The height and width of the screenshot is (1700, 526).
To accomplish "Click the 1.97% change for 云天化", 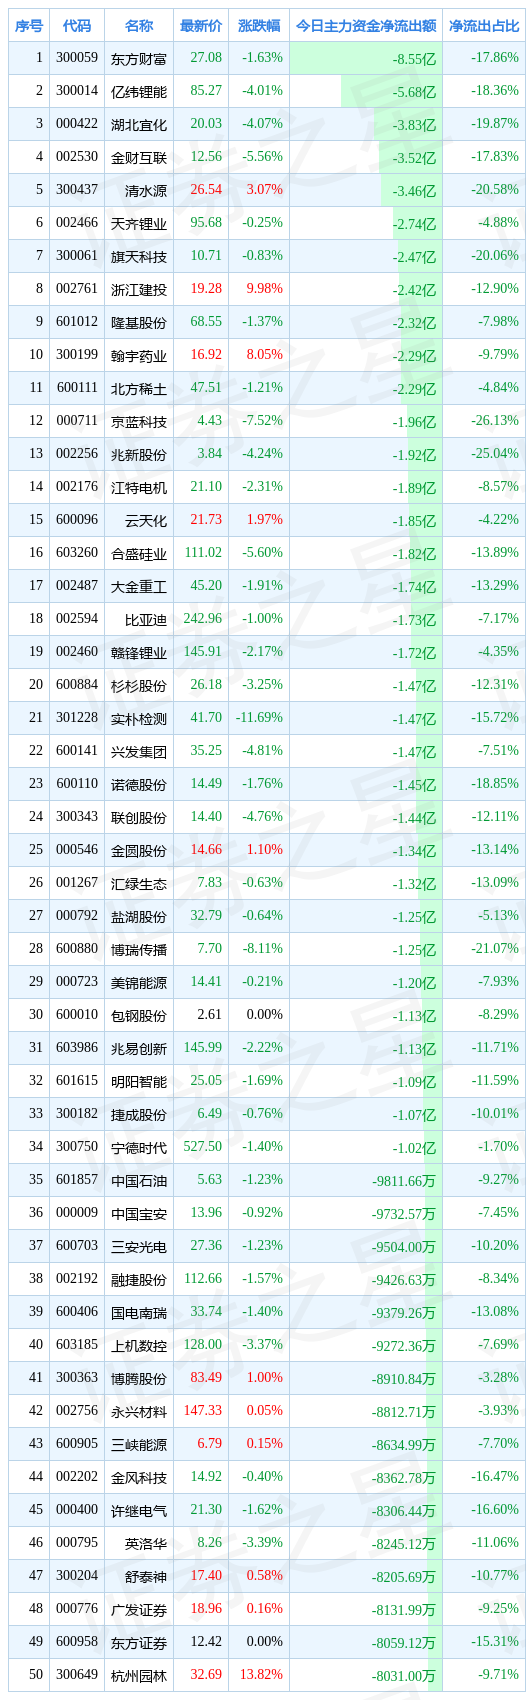I will (x=264, y=520).
